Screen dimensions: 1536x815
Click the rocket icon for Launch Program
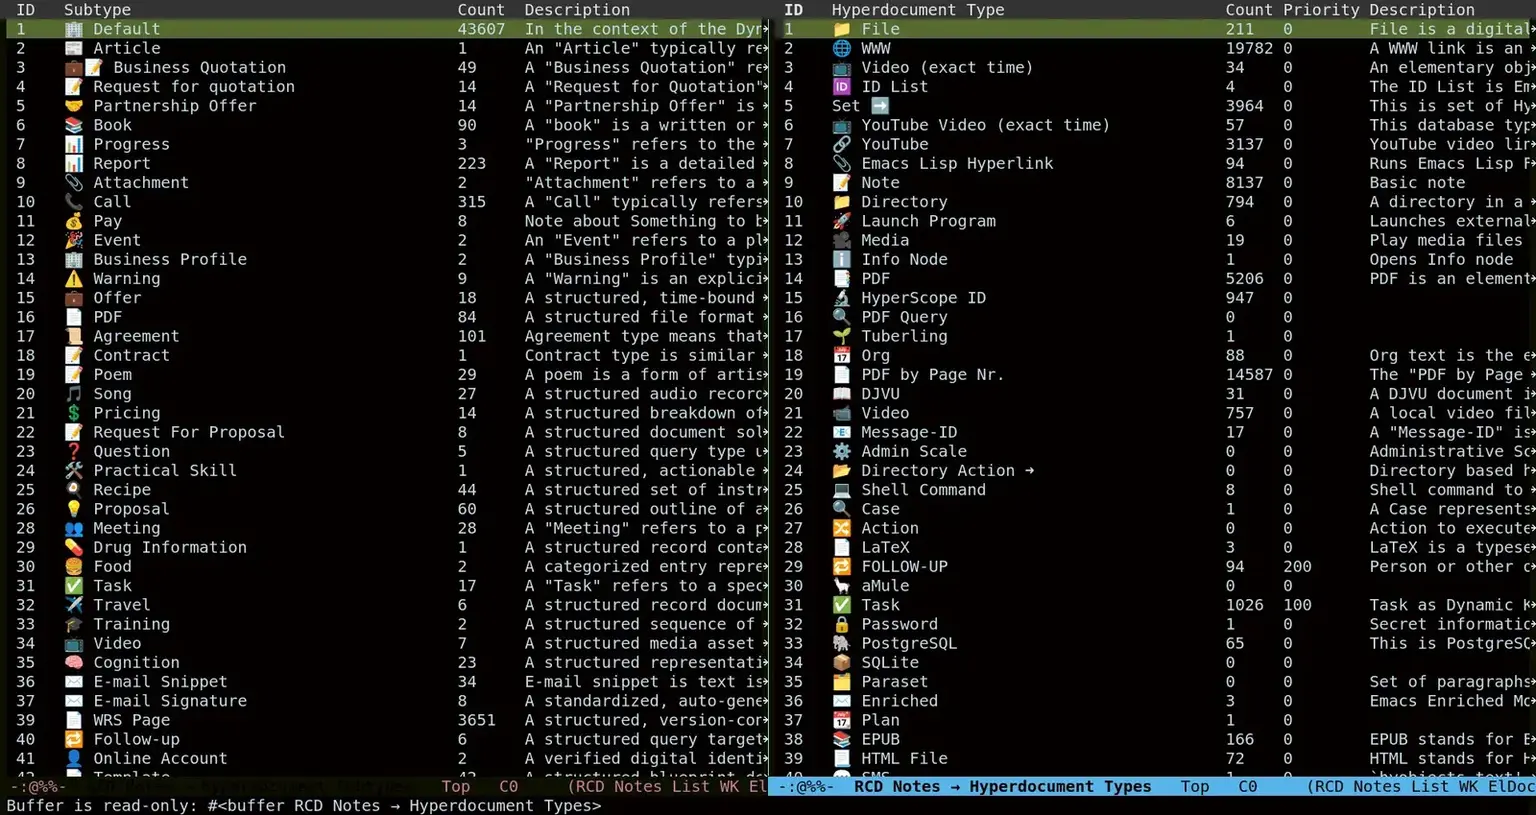click(x=842, y=221)
